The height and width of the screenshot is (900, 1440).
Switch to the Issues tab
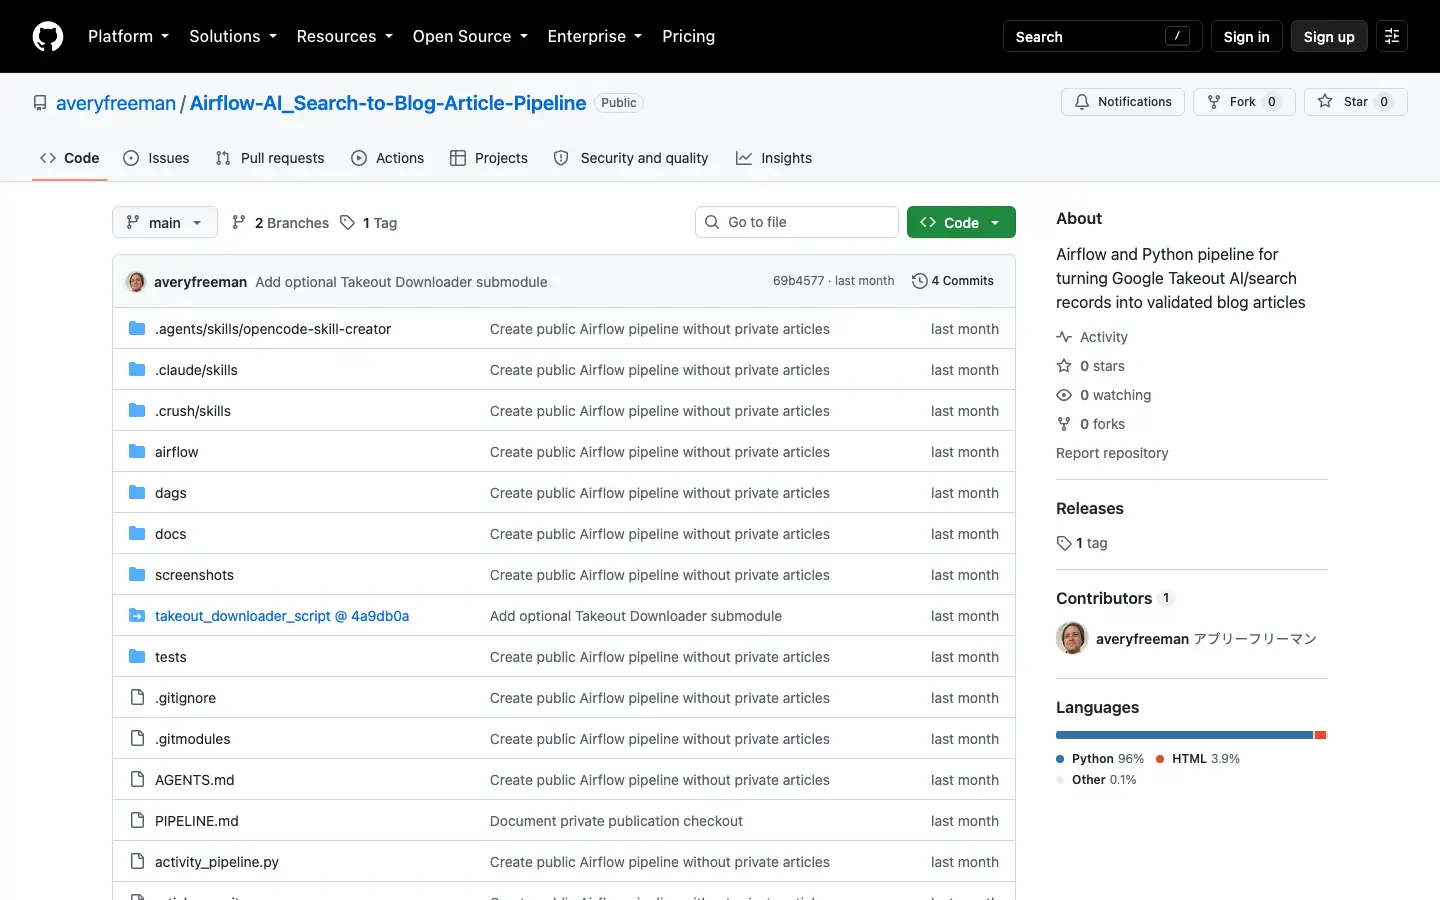click(x=156, y=158)
